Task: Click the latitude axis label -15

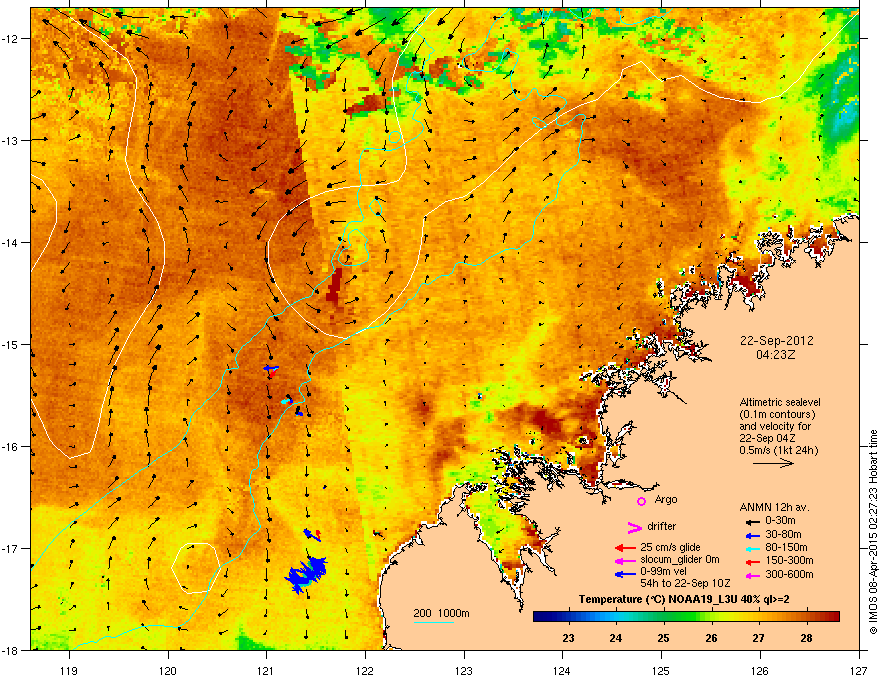Action: pos(11,344)
